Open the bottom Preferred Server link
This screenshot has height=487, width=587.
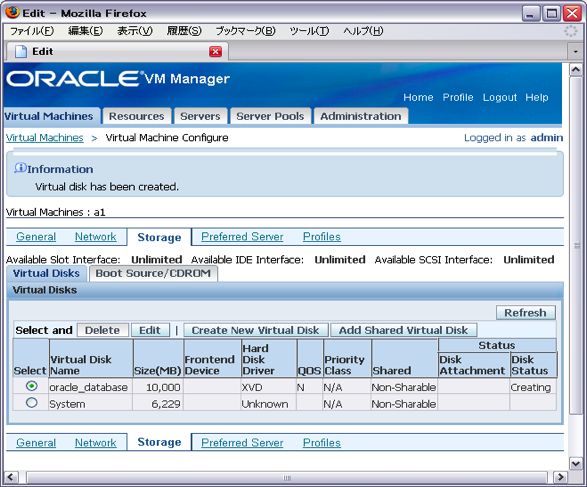tap(242, 442)
